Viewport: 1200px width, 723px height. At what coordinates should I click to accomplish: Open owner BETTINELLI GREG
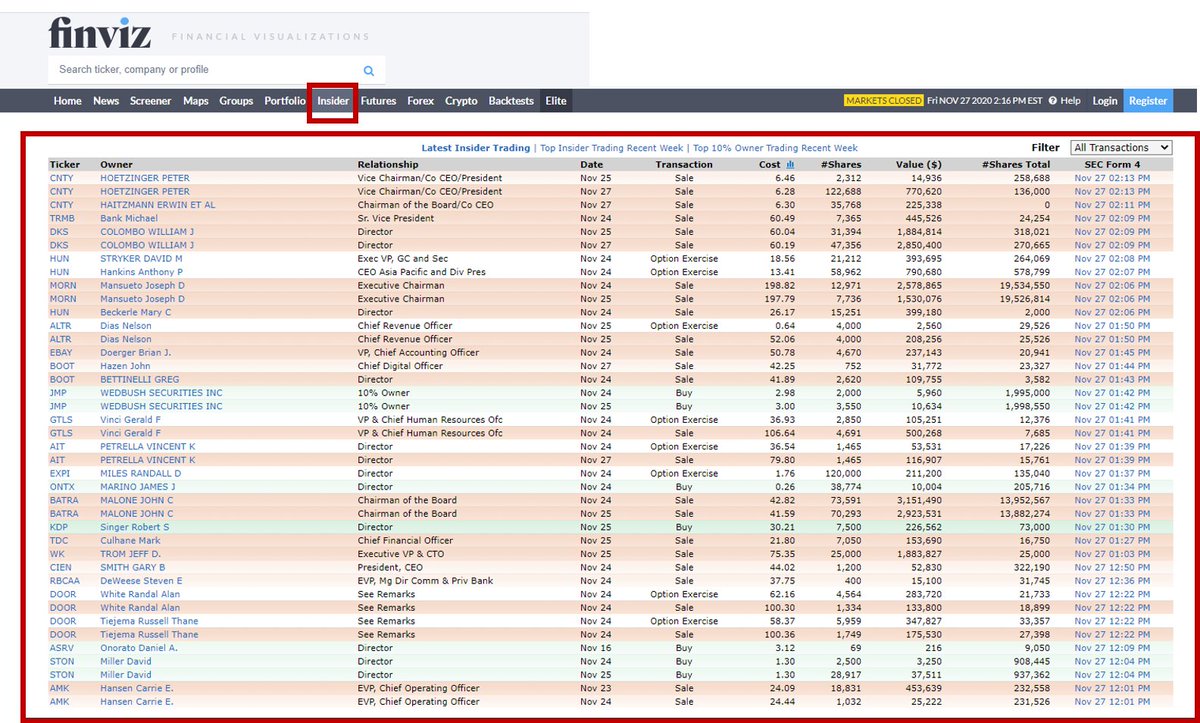[142, 380]
